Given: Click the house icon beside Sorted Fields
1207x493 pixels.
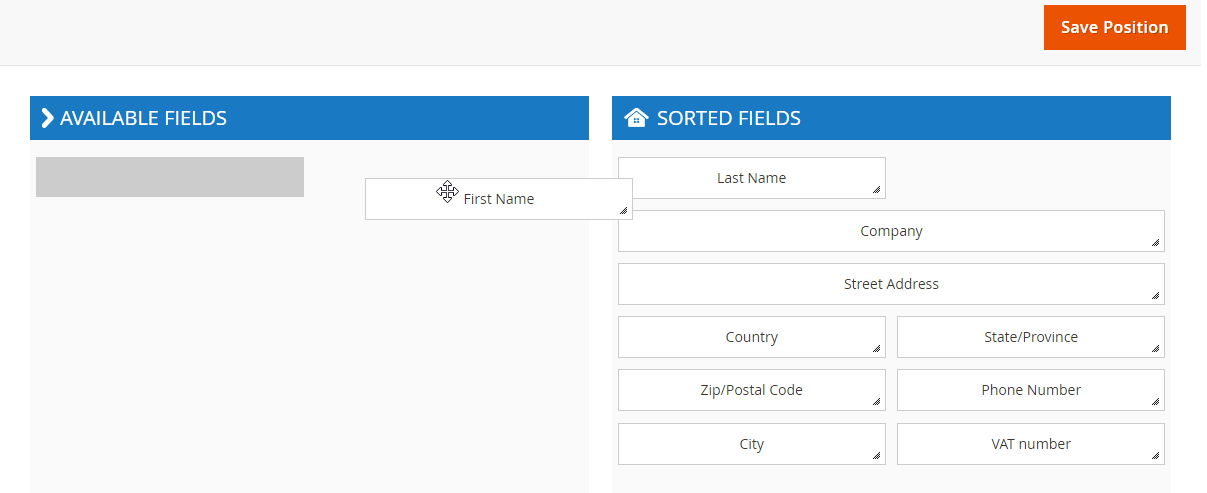Looking at the screenshot, I should (x=636, y=118).
